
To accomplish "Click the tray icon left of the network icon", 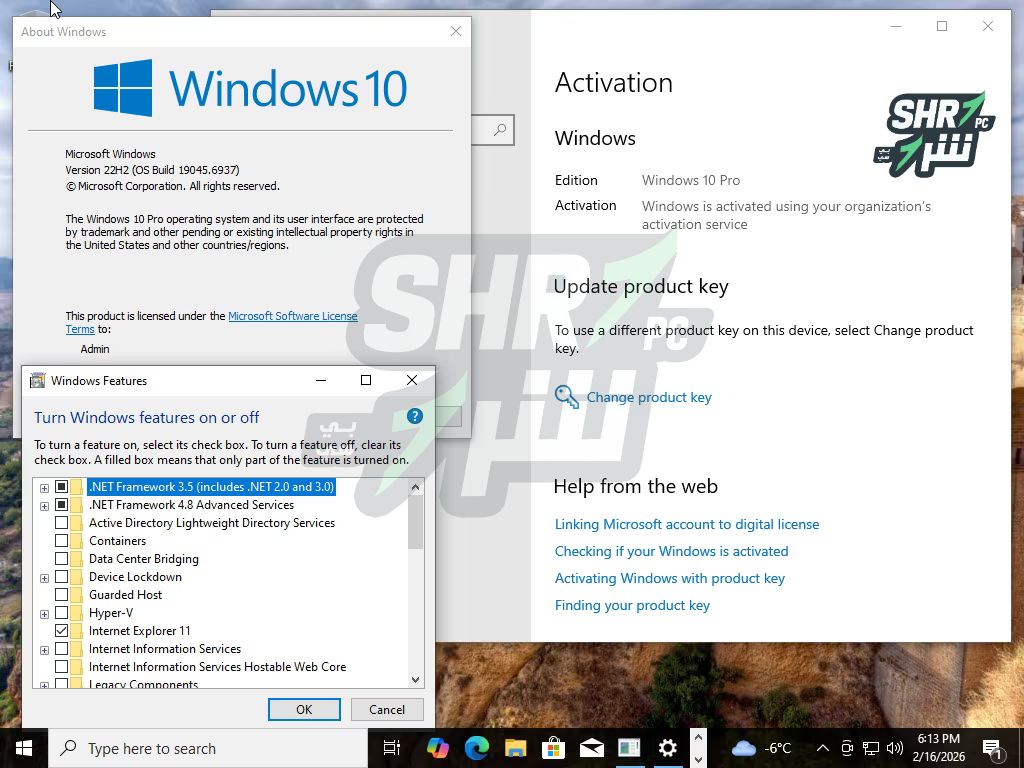I will pyautogui.click(x=847, y=748).
